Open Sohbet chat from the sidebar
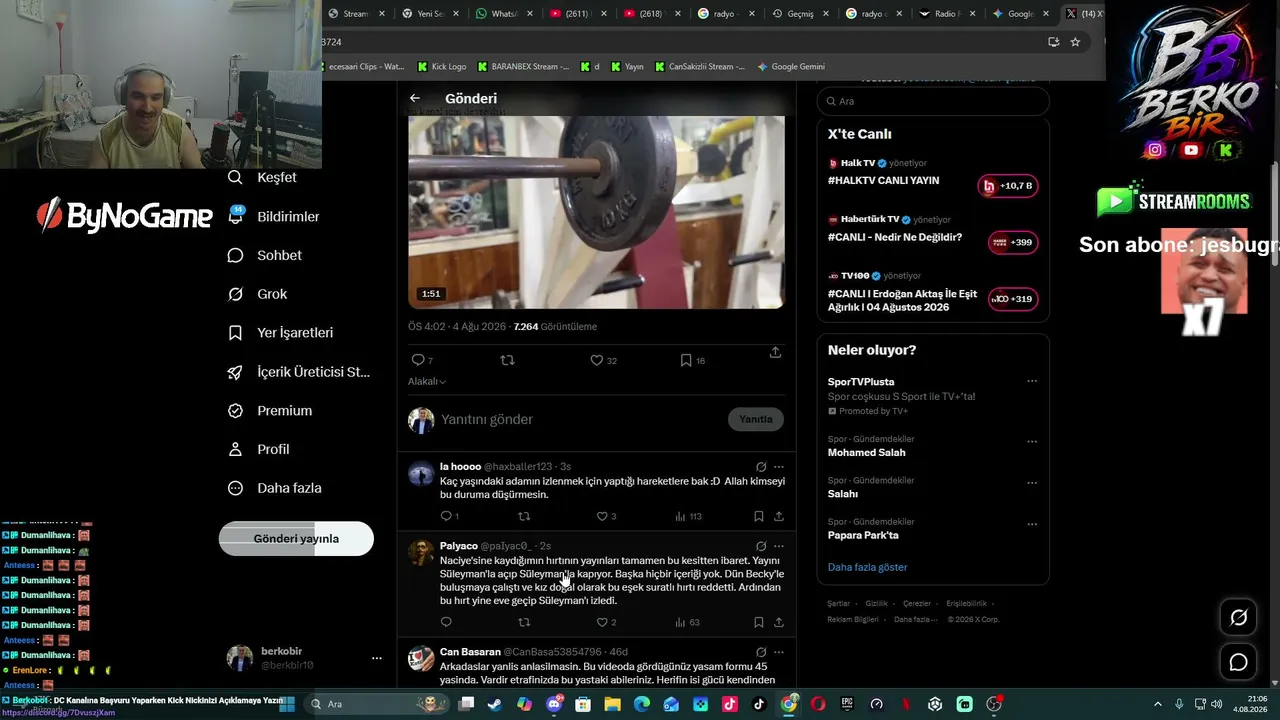The width and height of the screenshot is (1280, 720). [x=264, y=255]
